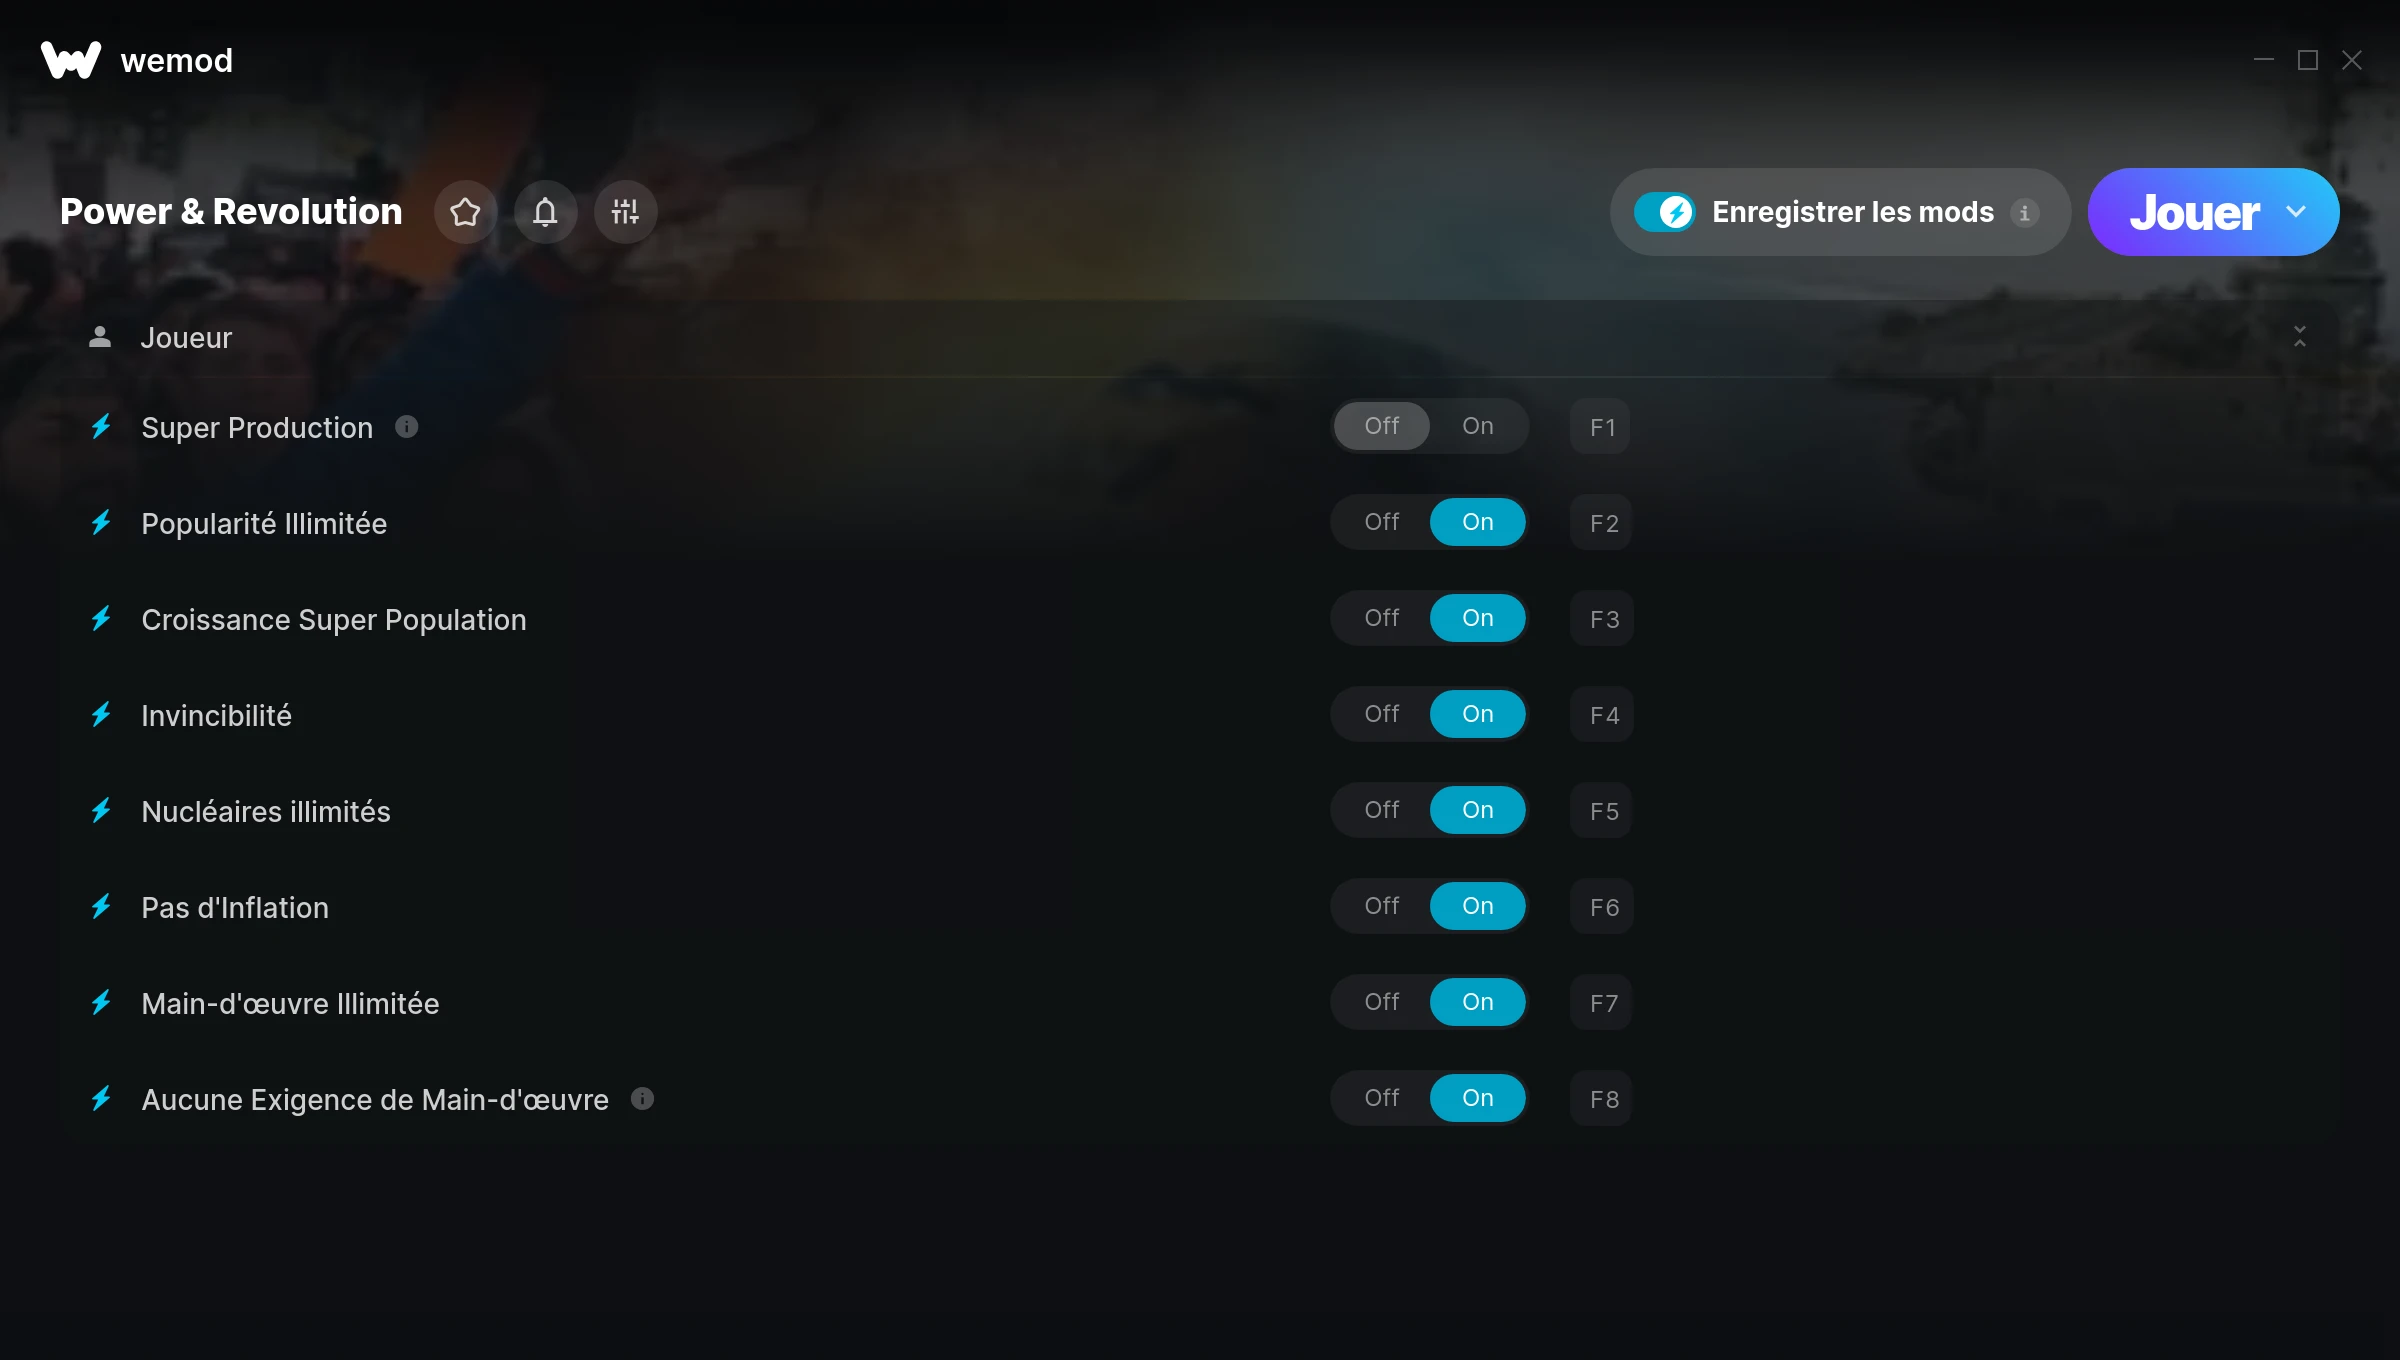Open dropdown arrow on Jouer button
Image resolution: width=2400 pixels, height=1360 pixels.
[2296, 212]
